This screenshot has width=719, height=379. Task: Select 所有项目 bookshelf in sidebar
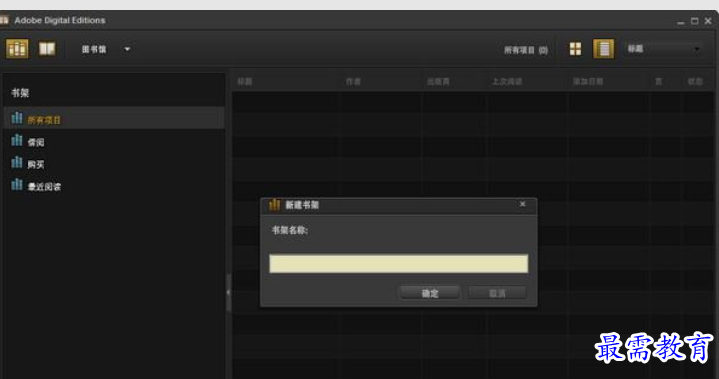pos(114,119)
